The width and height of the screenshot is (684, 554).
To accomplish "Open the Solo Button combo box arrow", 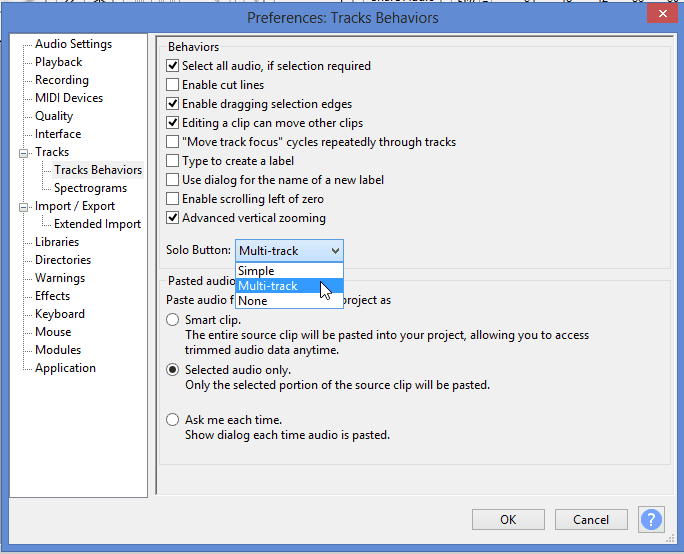I will pyautogui.click(x=335, y=250).
